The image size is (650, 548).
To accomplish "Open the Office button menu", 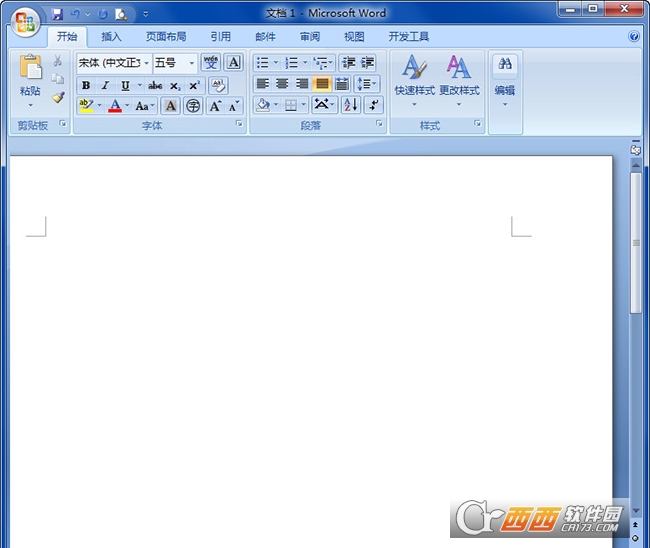I will point(25,22).
